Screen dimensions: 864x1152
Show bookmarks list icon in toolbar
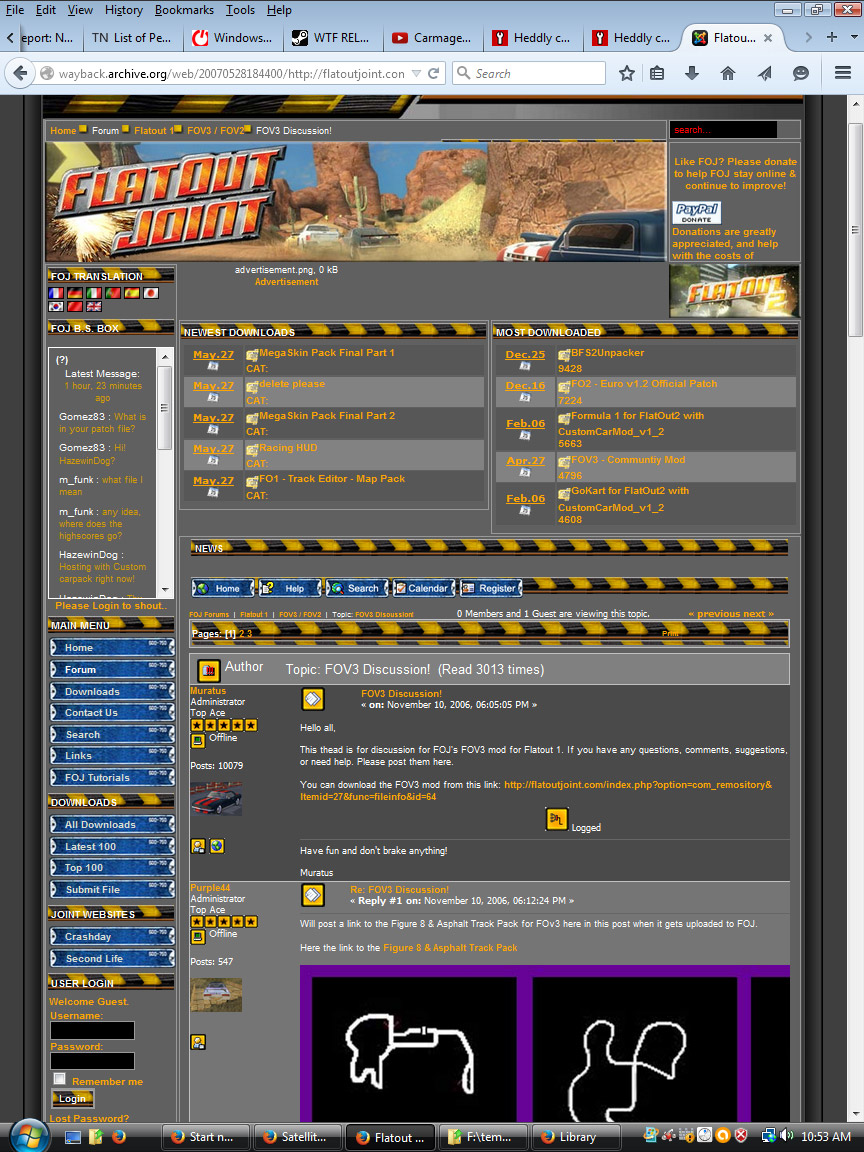click(658, 73)
